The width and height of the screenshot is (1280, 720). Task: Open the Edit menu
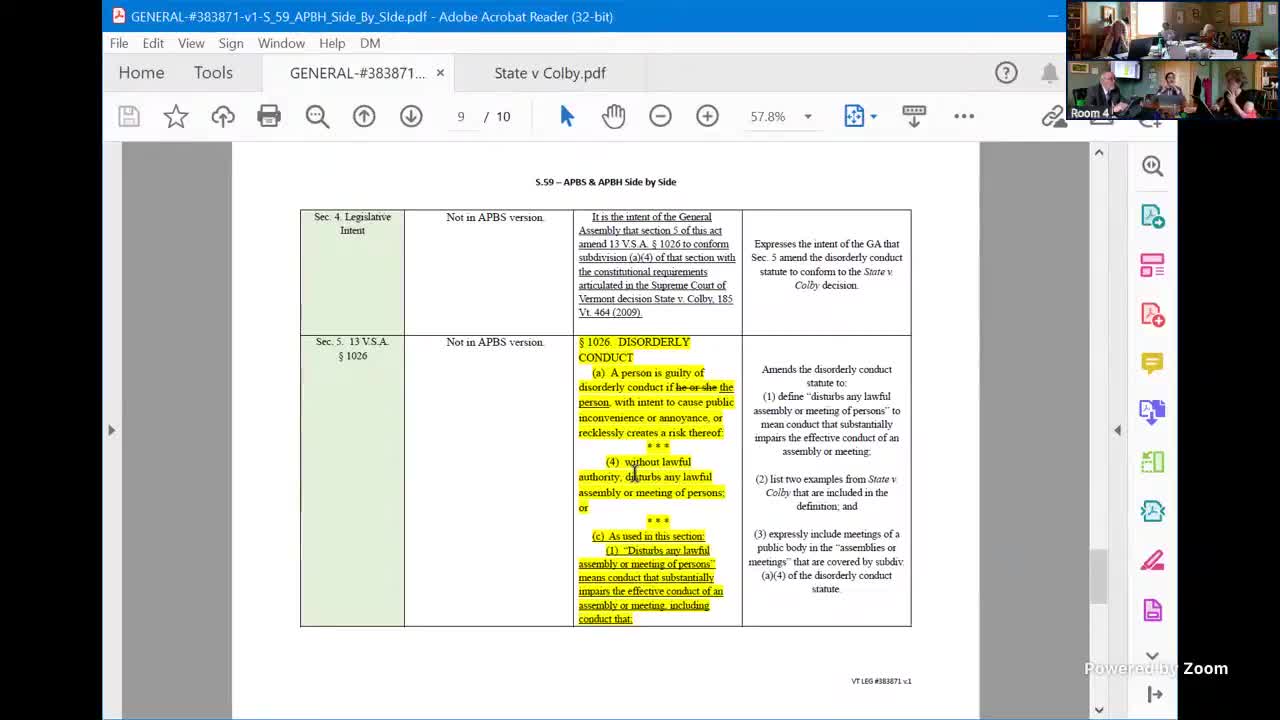click(153, 43)
